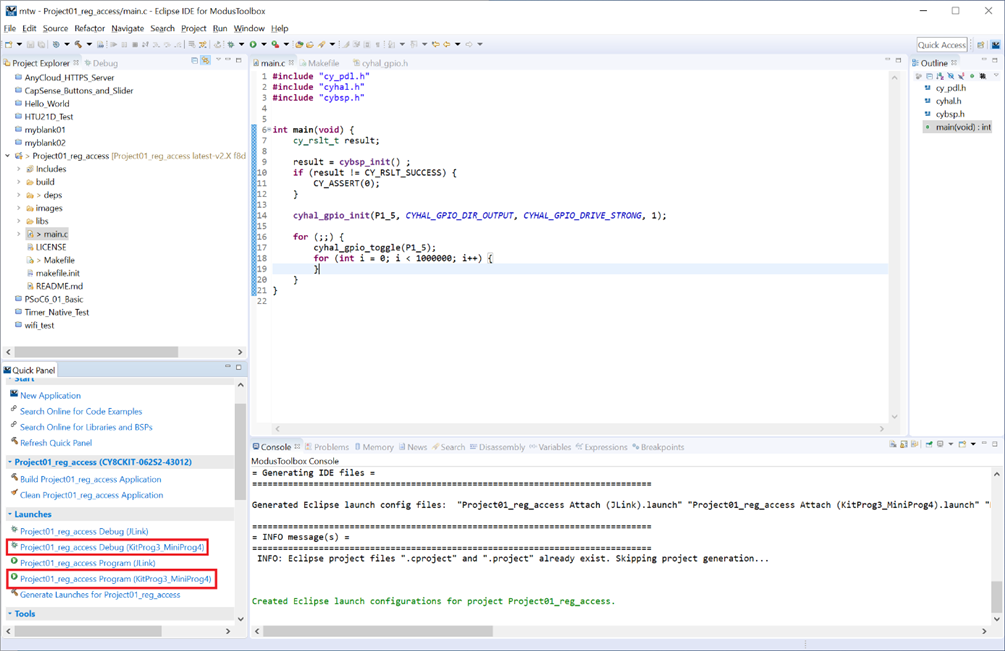Click the Quick Access search field
This screenshot has height=651, width=1005.
pyautogui.click(x=941, y=44)
